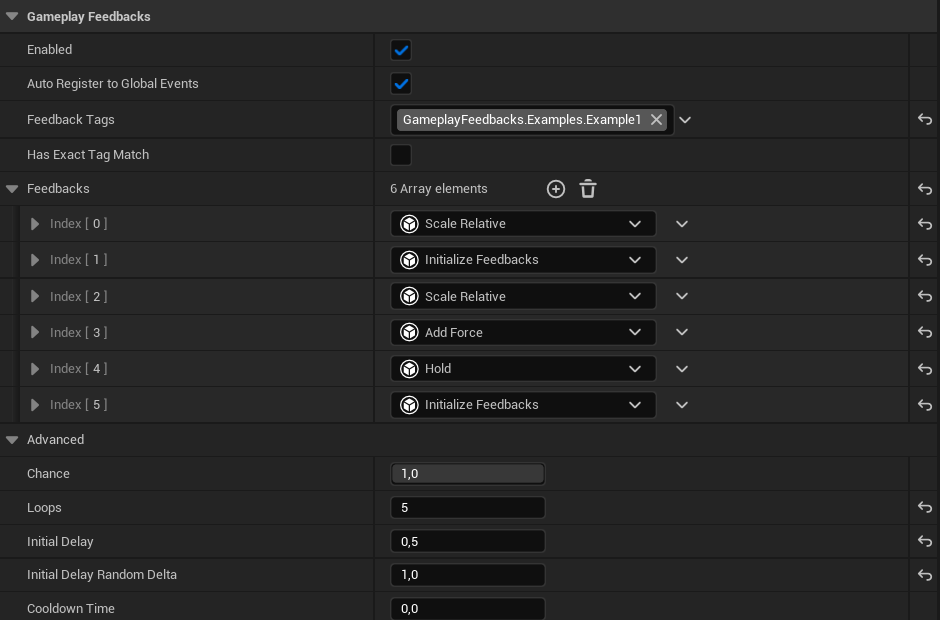This screenshot has height=620, width=940.
Task: Click the cube icon in Index 4 Hold
Action: (x=409, y=369)
